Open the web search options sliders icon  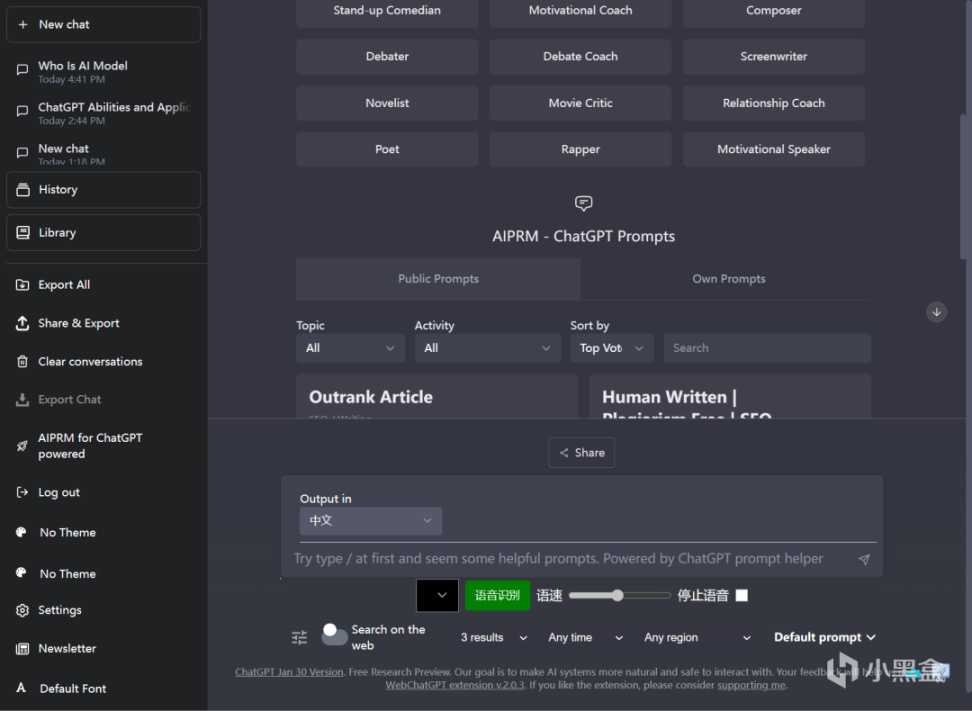pos(299,637)
